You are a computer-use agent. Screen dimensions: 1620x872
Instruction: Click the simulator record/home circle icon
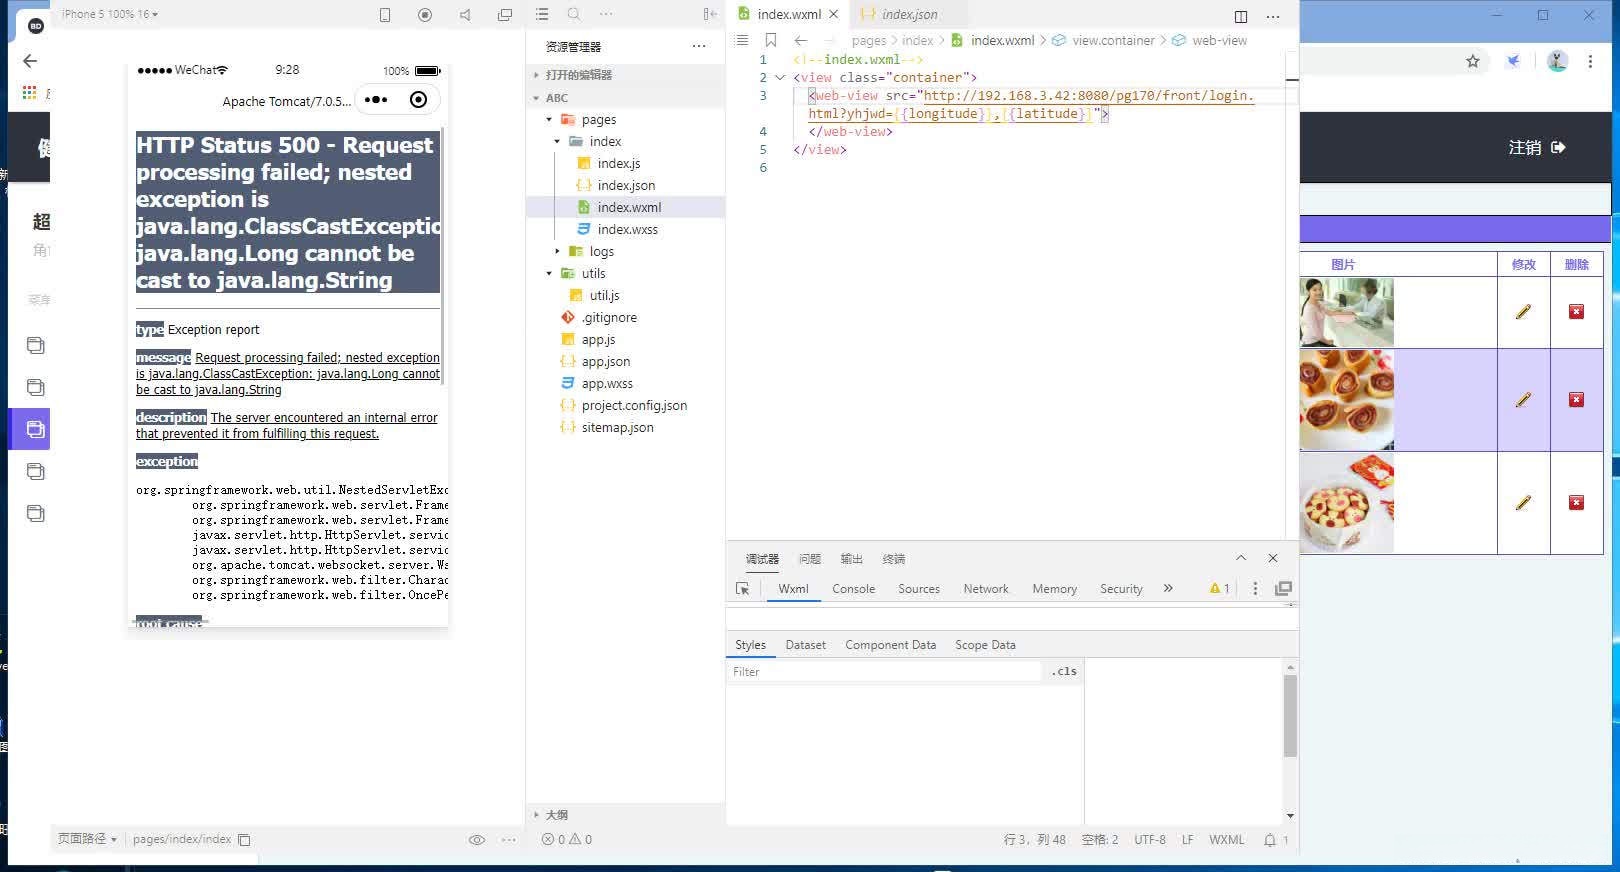[425, 15]
